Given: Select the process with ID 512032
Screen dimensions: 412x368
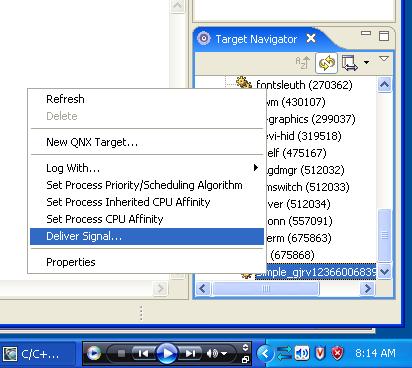Looking at the screenshot, I should click(305, 170).
